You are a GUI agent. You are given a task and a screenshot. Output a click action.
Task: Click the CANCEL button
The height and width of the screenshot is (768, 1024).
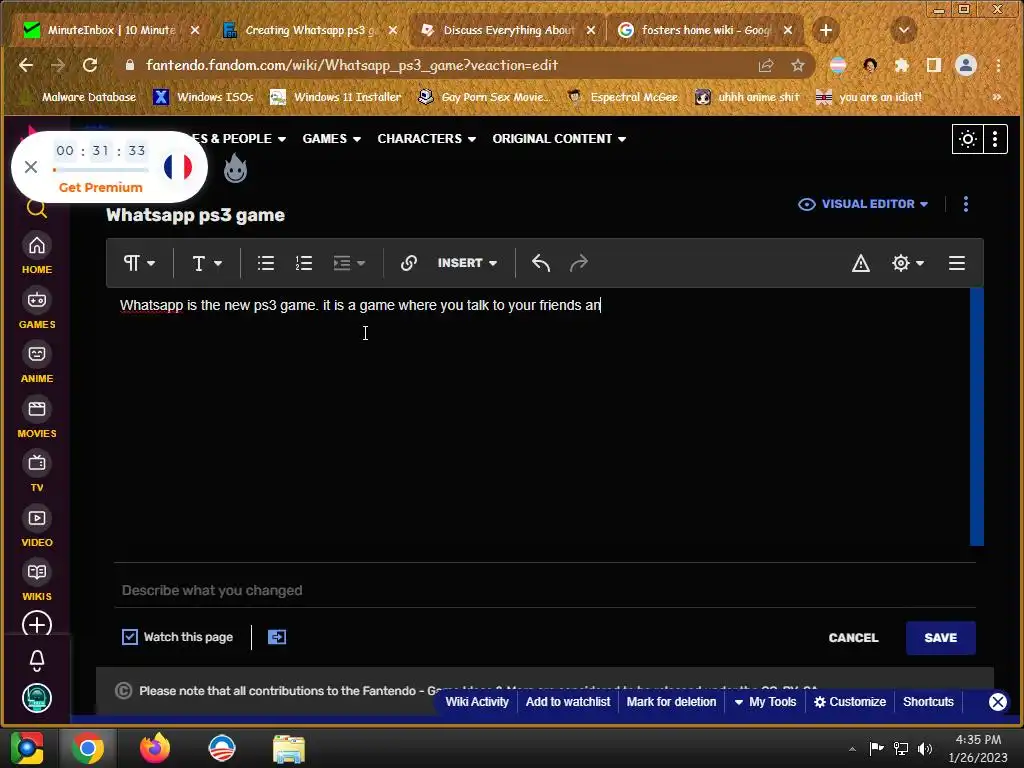click(x=853, y=638)
